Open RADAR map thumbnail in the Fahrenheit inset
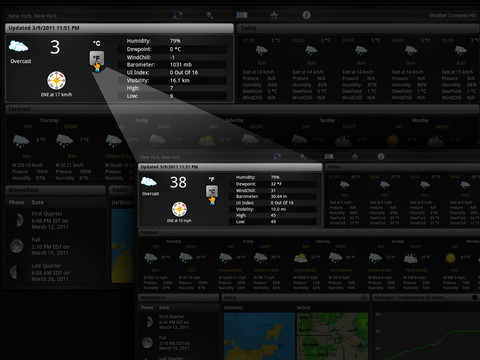The width and height of the screenshot is (480, 360). click(332, 336)
